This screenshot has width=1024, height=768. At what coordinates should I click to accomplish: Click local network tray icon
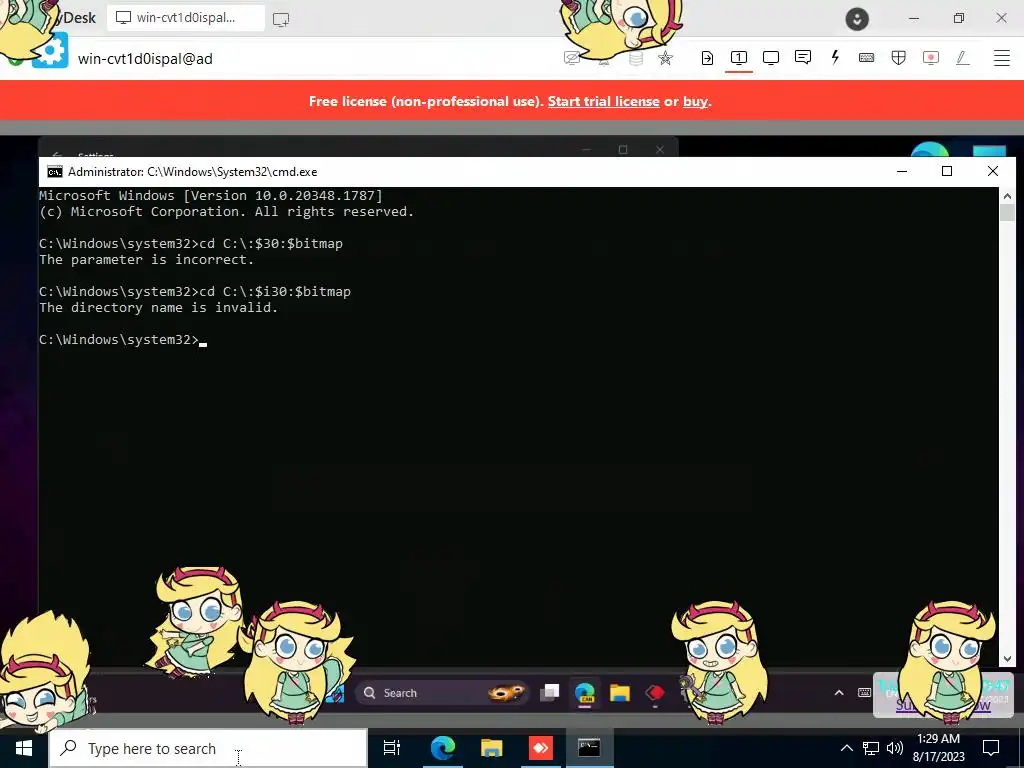871,748
